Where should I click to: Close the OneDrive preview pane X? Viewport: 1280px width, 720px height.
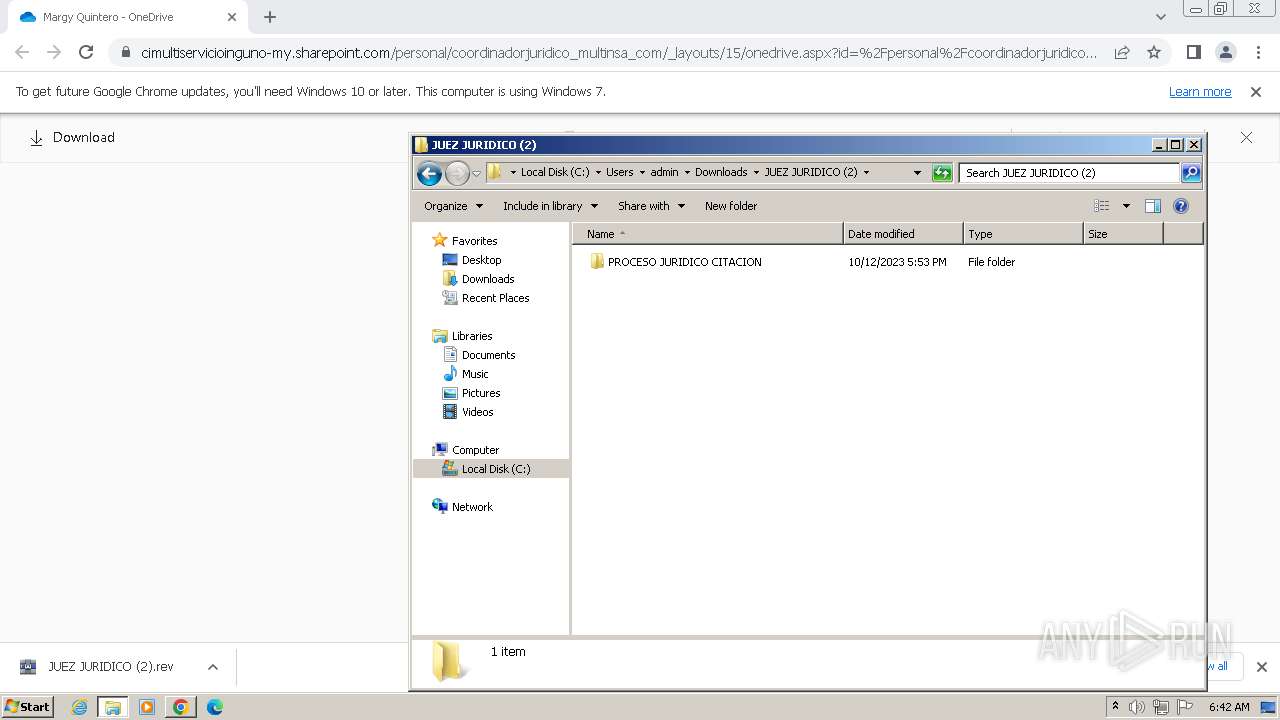coord(1246,138)
